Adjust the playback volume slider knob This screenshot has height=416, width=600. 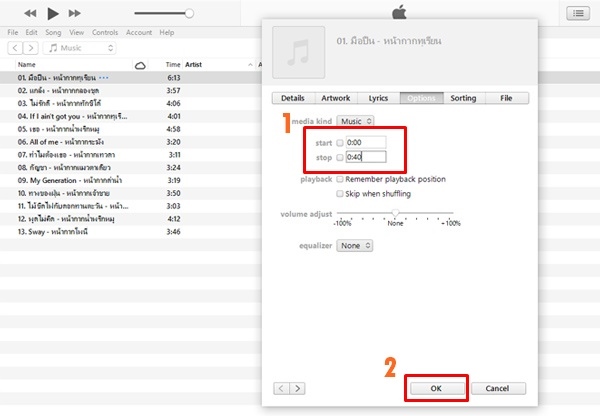click(x=189, y=13)
